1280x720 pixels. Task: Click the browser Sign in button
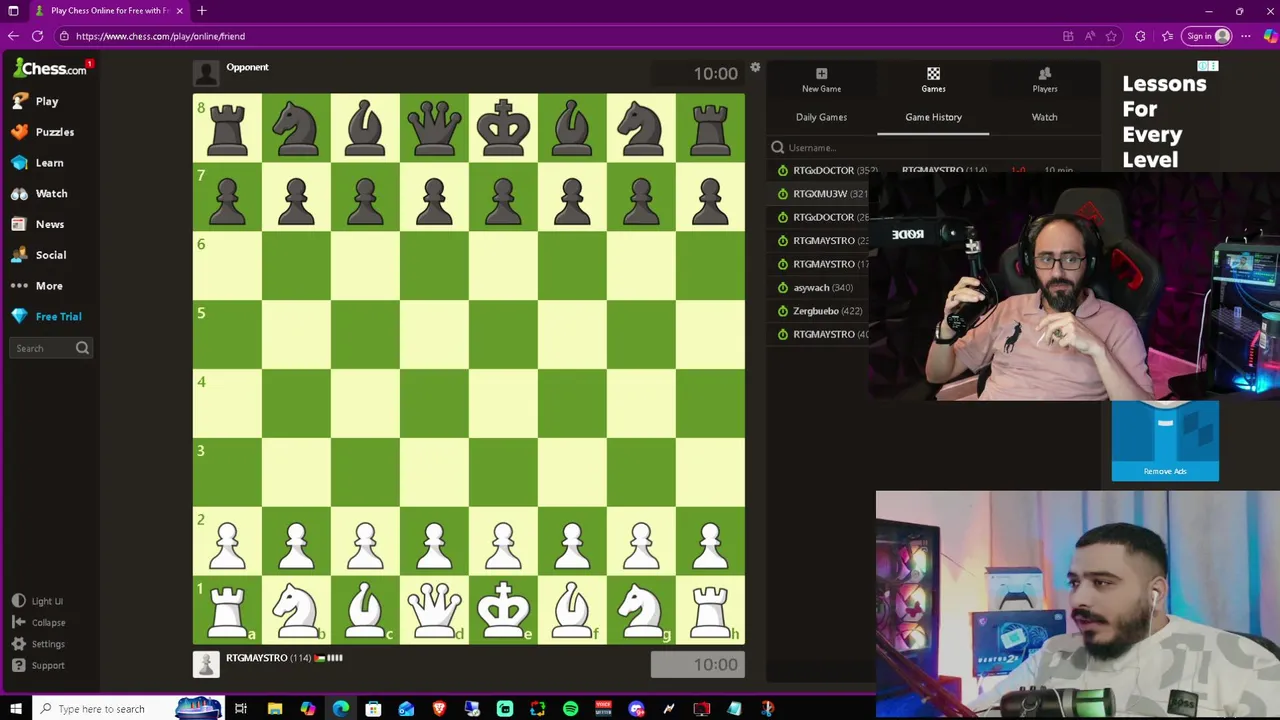click(1208, 36)
